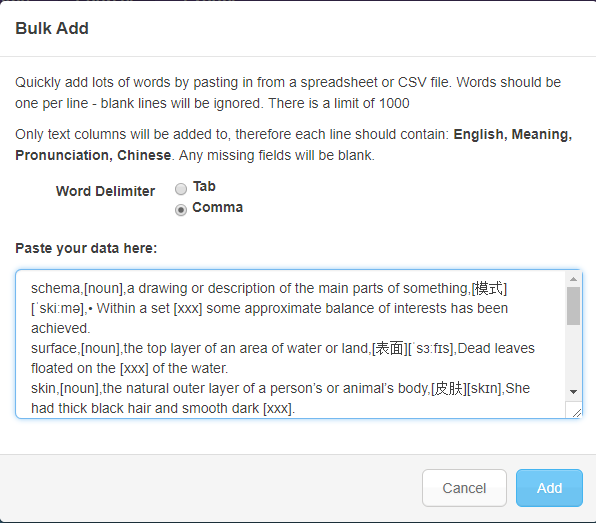596x523 pixels.
Task: Click the 'Comma' option label text
Action: (x=217, y=208)
